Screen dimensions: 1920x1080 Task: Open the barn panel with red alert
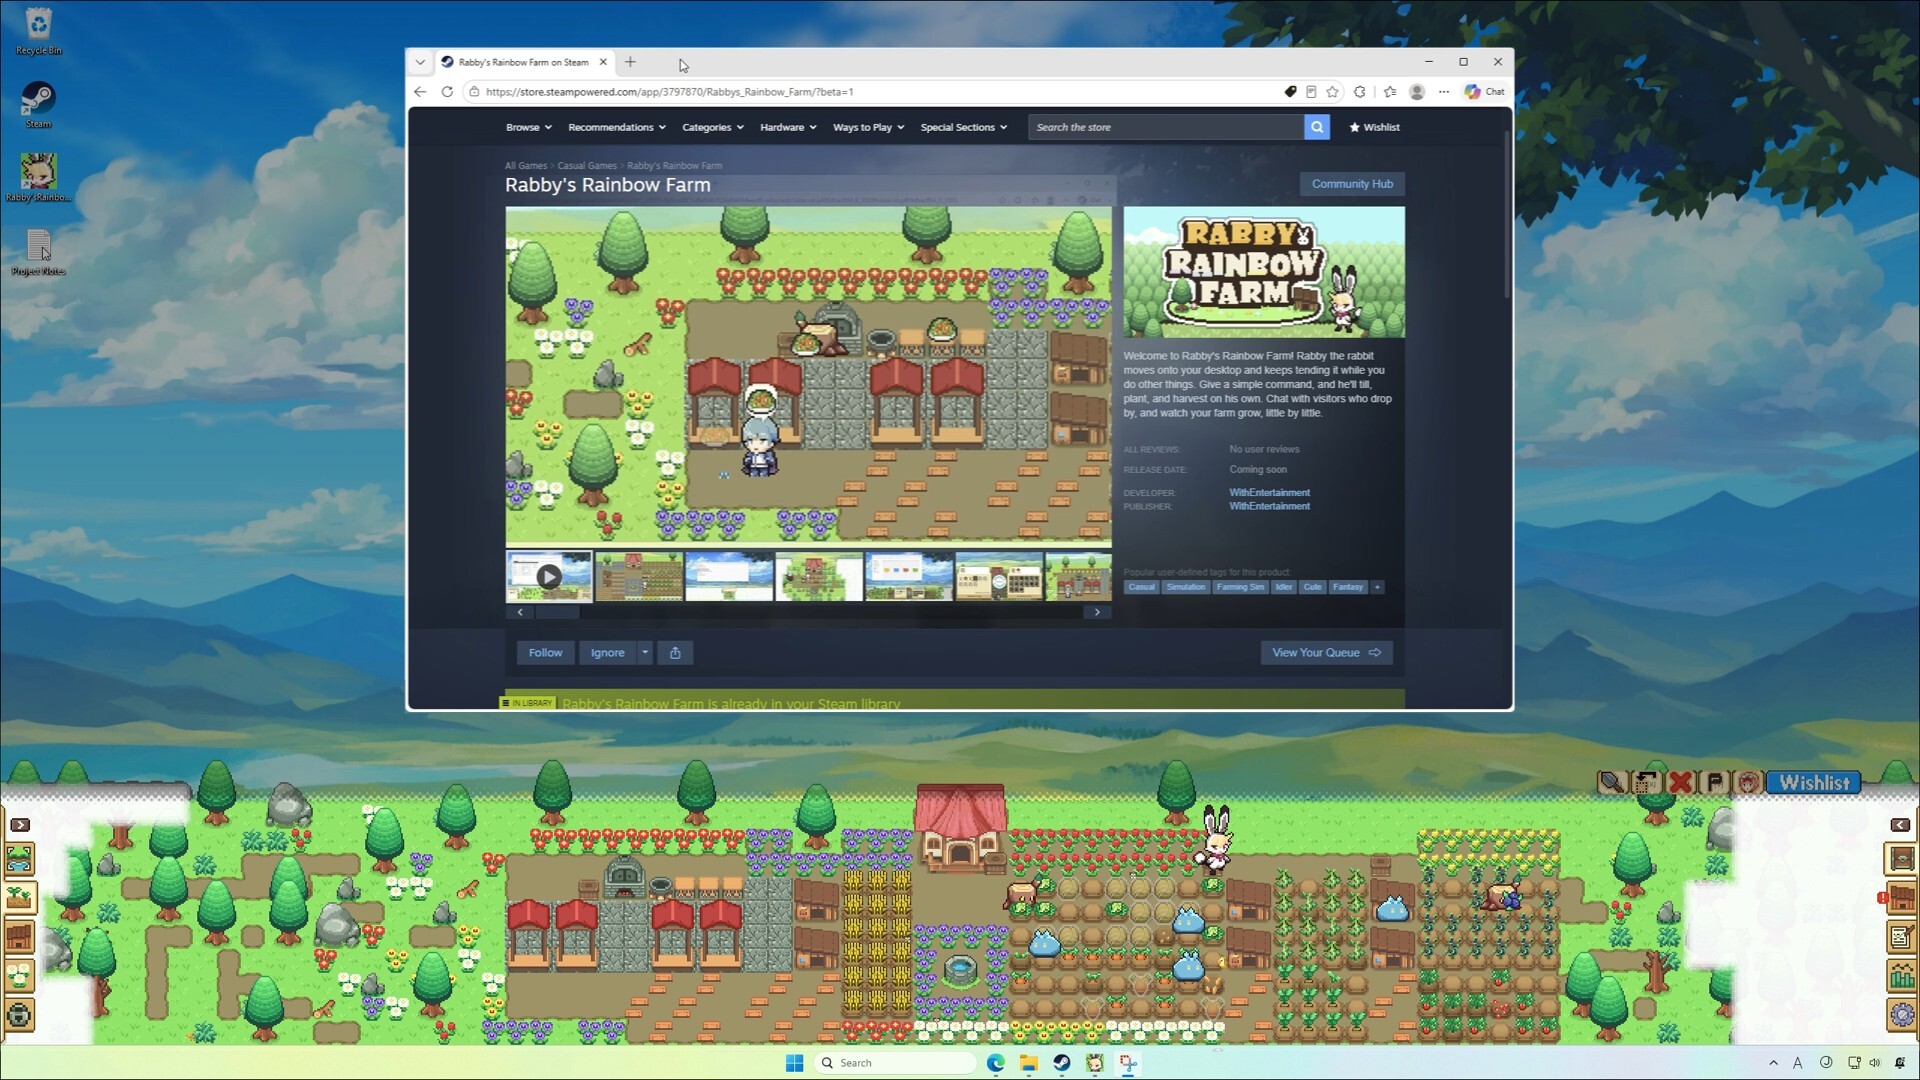(x=1901, y=897)
